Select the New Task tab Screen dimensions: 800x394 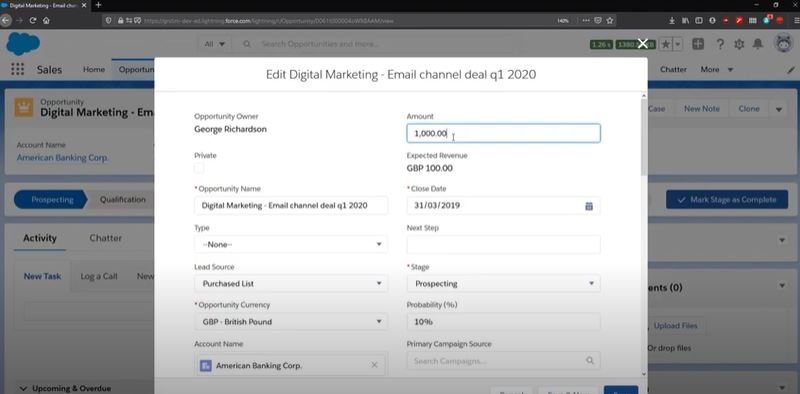click(42, 276)
